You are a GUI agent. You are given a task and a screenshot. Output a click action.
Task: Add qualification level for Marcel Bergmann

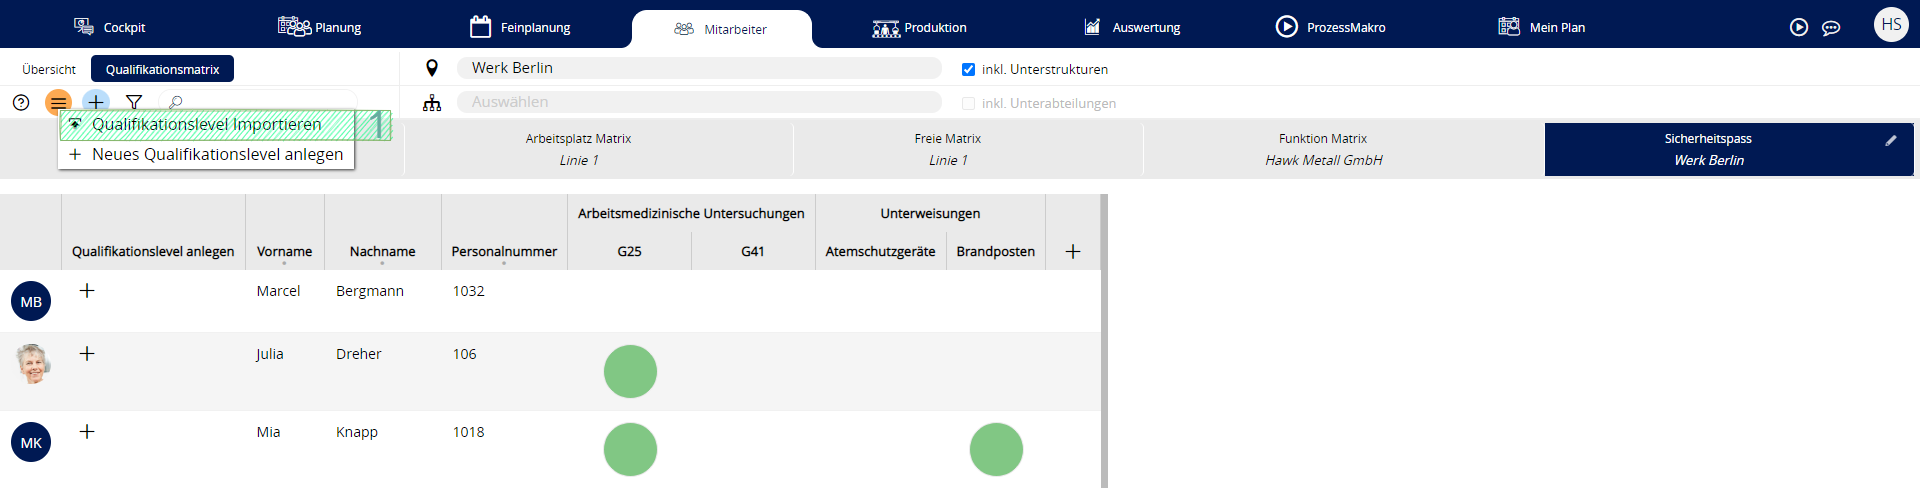(87, 291)
